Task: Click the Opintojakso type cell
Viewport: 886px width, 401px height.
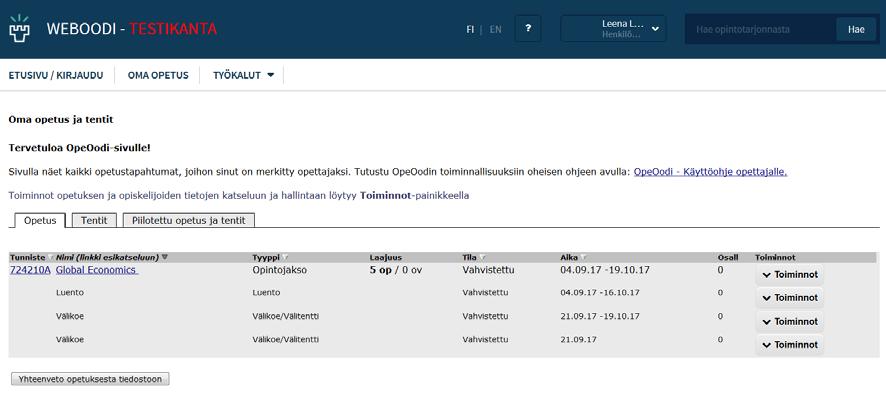Action: [x=280, y=270]
